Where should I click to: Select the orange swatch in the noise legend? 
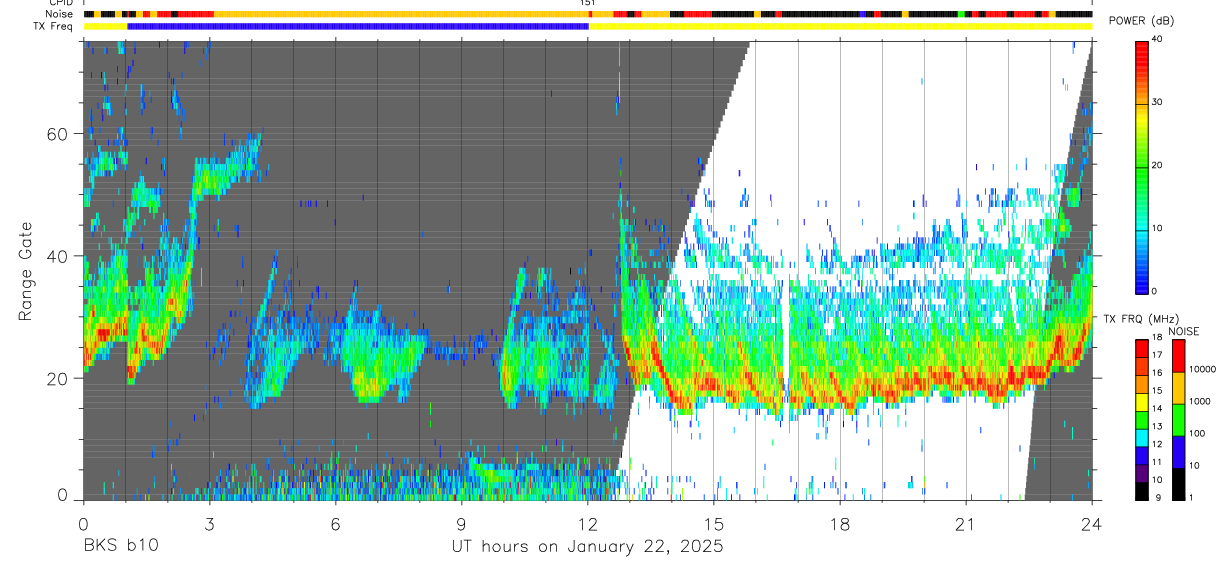coord(1179,387)
